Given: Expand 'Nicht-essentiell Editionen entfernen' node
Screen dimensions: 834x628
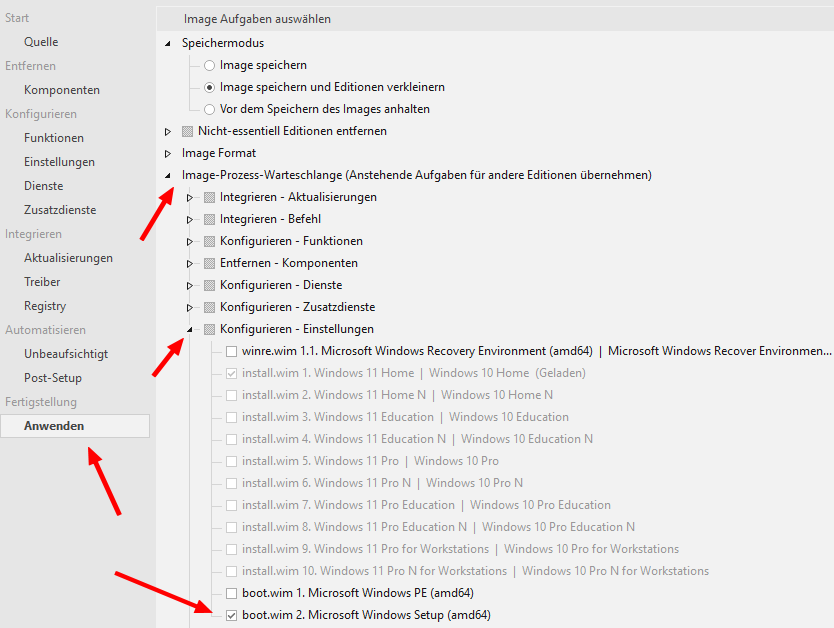Looking at the screenshot, I should pyautogui.click(x=168, y=131).
